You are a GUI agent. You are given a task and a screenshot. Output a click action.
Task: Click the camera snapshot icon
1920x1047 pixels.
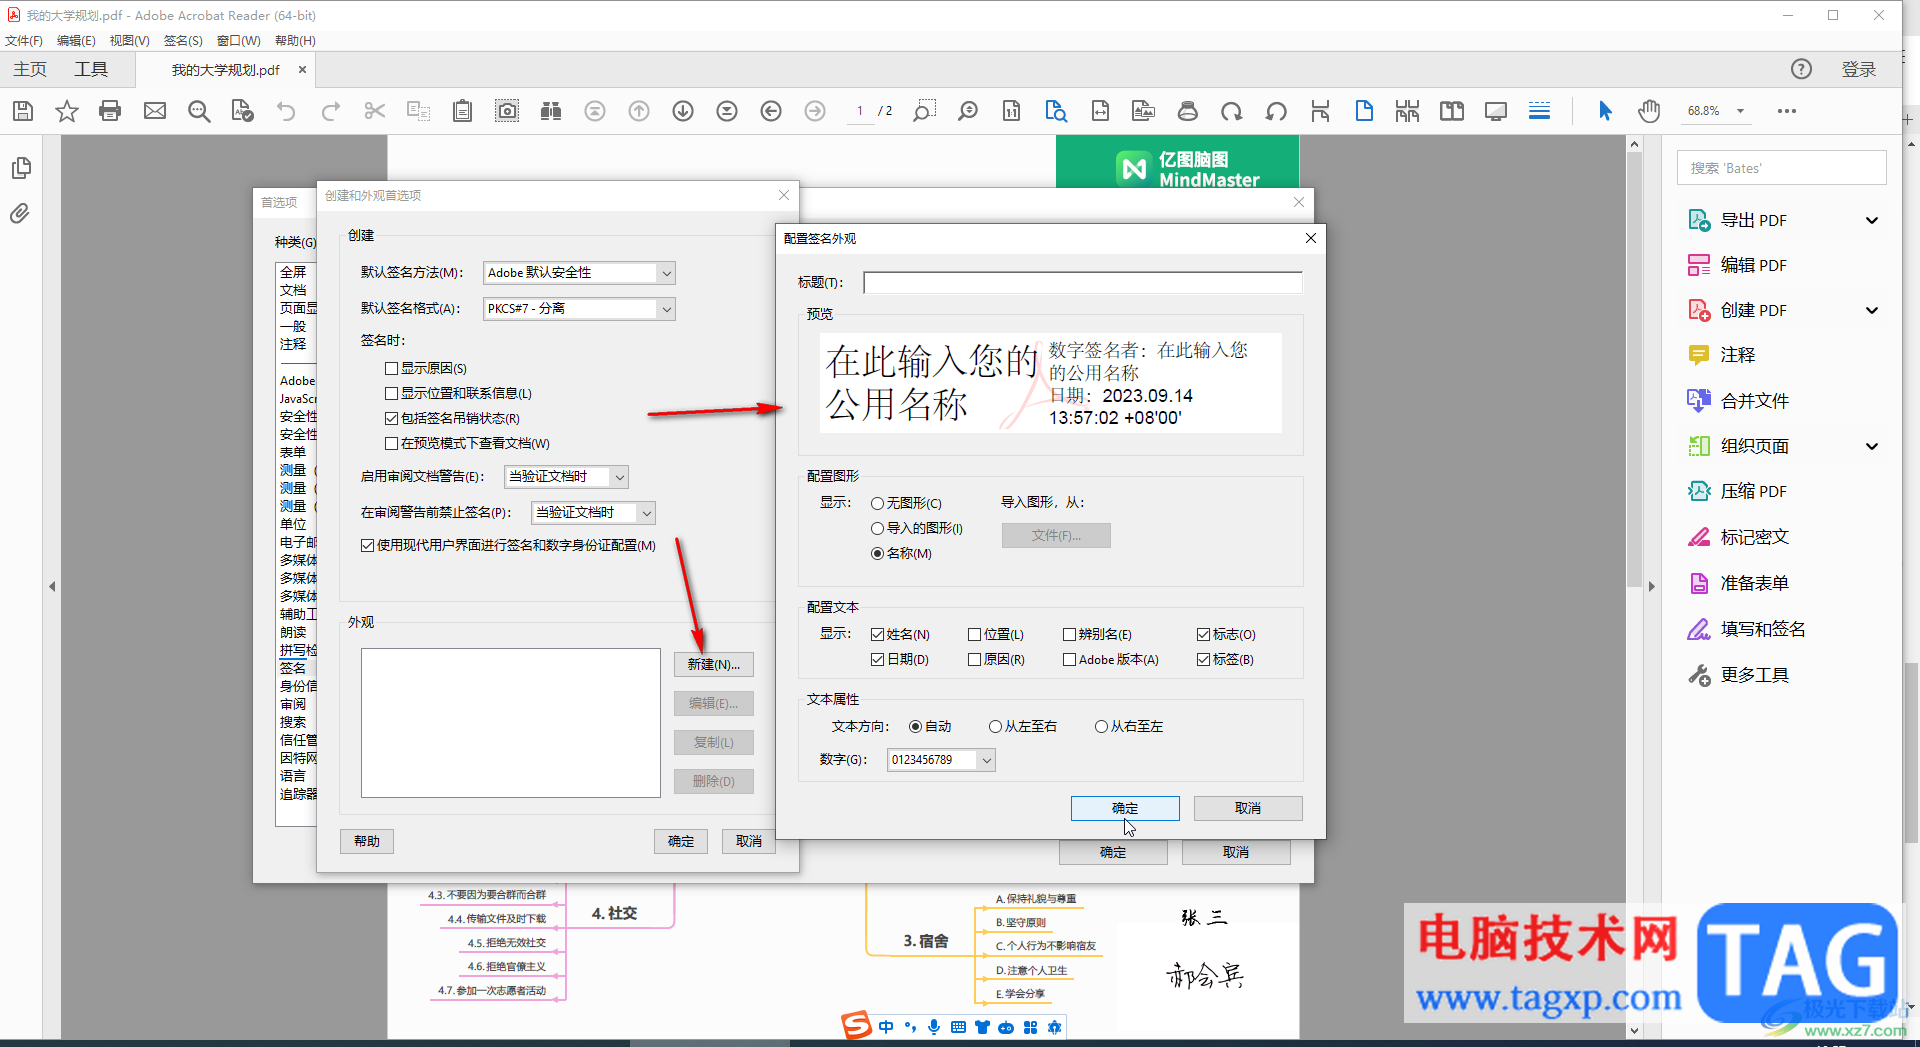[507, 111]
